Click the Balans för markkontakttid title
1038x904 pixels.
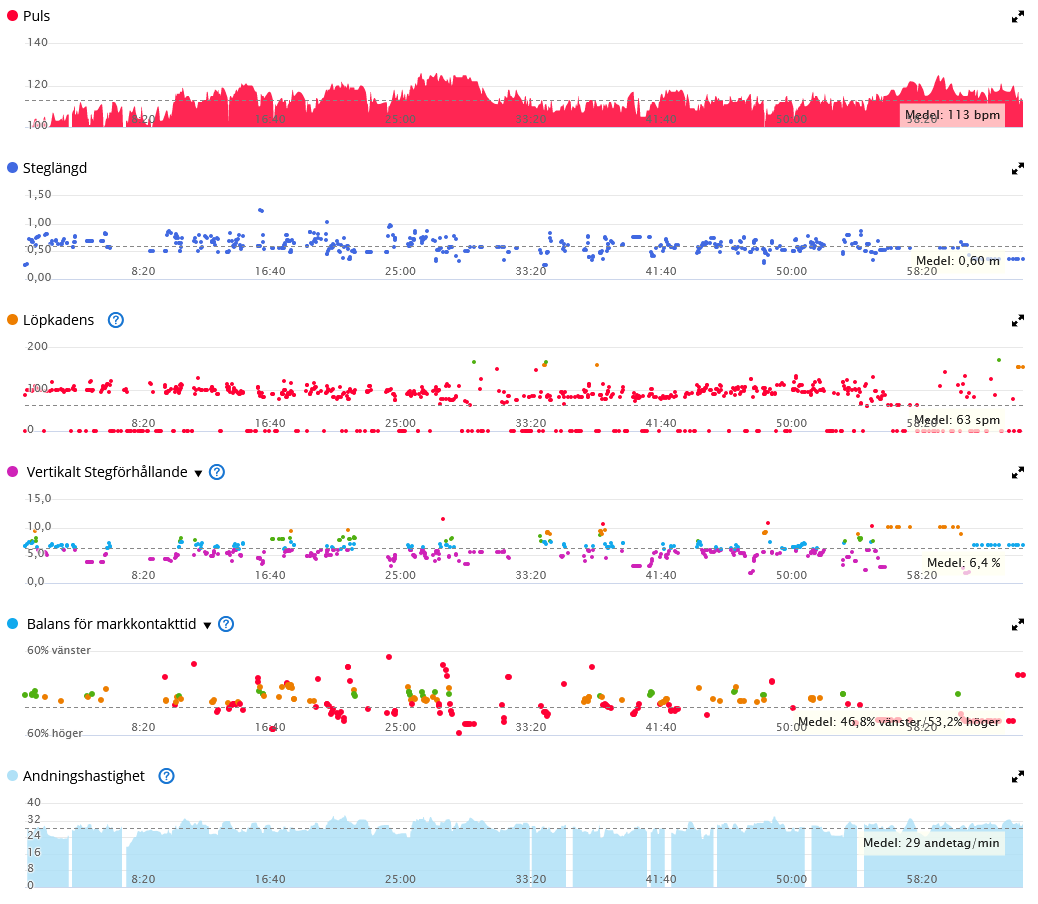[x=111, y=624]
